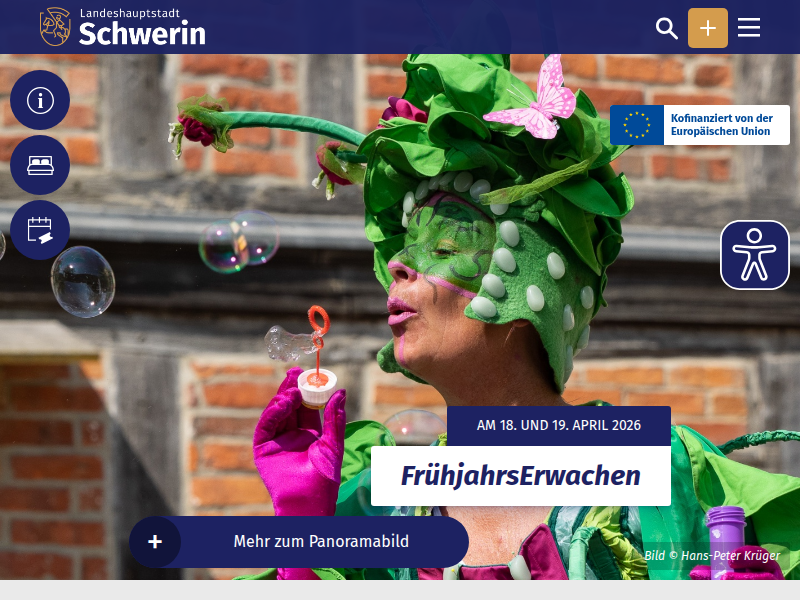Click the AM 18. UND 19. APRIL 2026 label

tap(559, 425)
